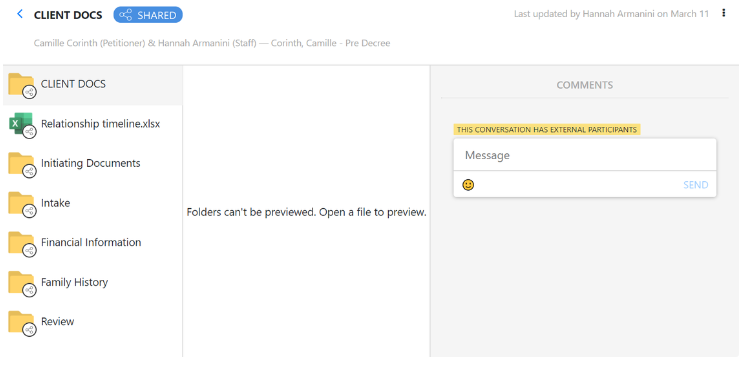Open the Family History folder icon
This screenshot has width=742, height=376.
pos(22,283)
